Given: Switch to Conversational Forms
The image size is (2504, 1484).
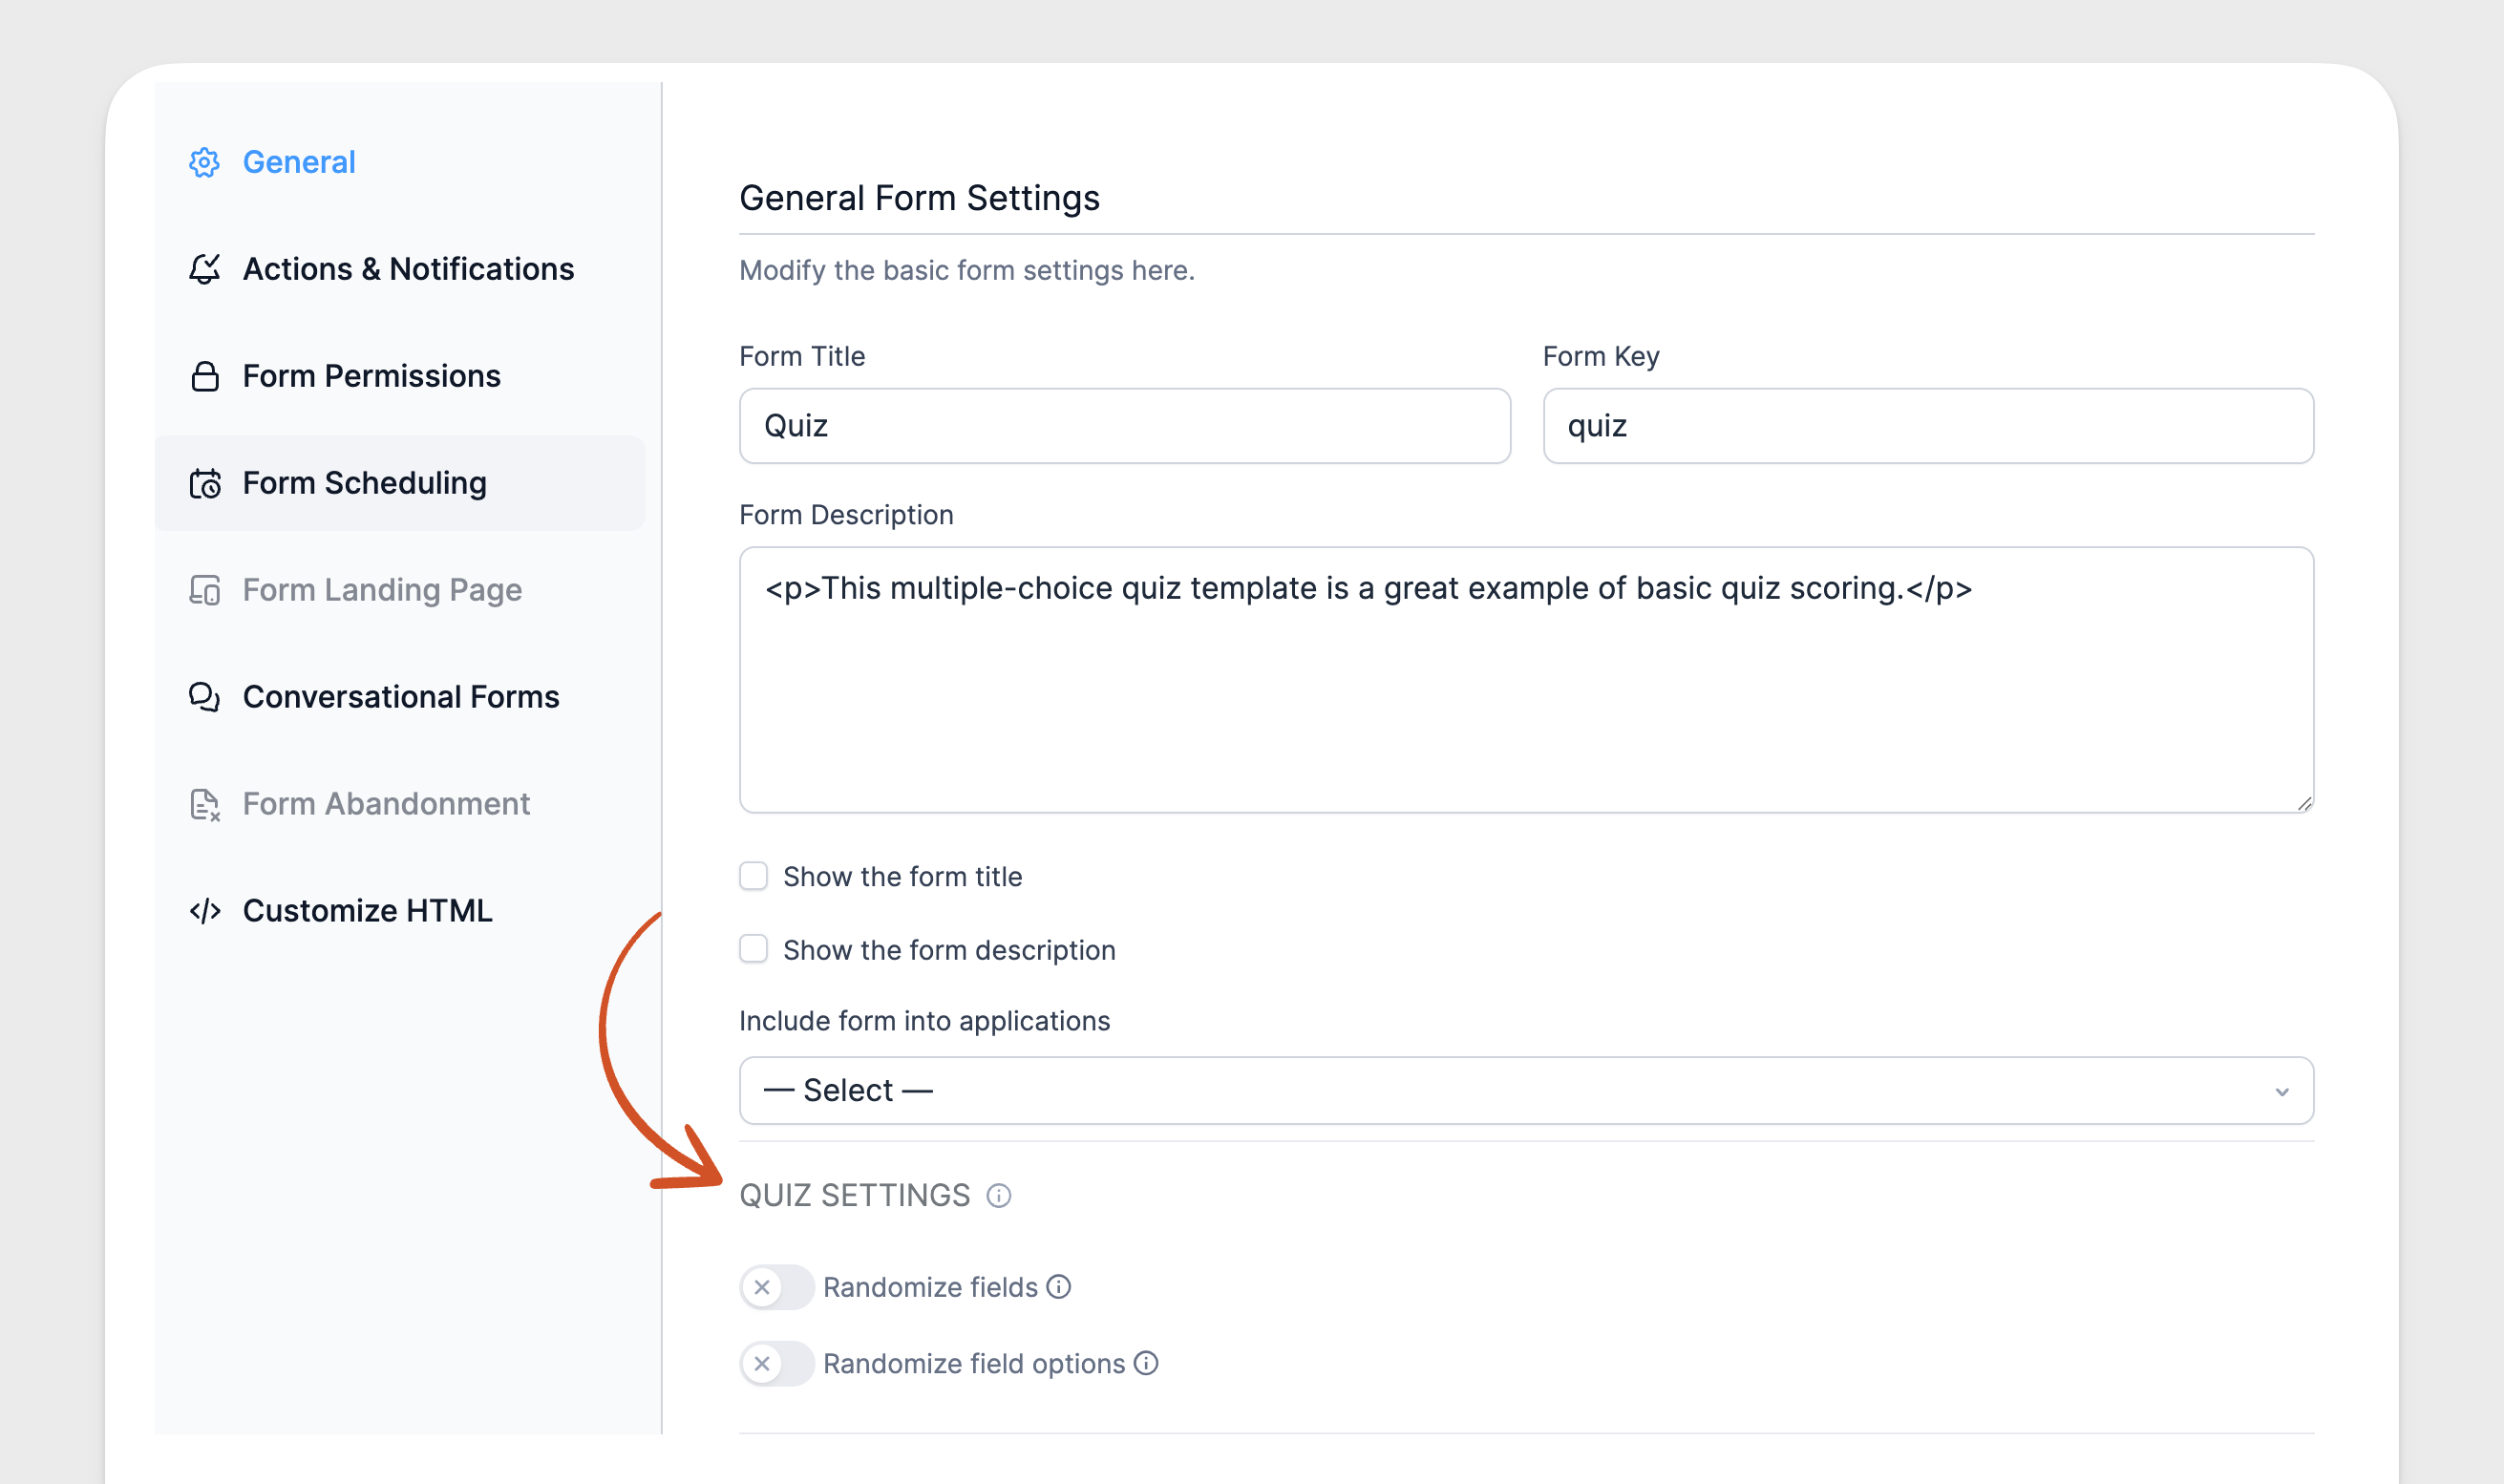Looking at the screenshot, I should (400, 697).
